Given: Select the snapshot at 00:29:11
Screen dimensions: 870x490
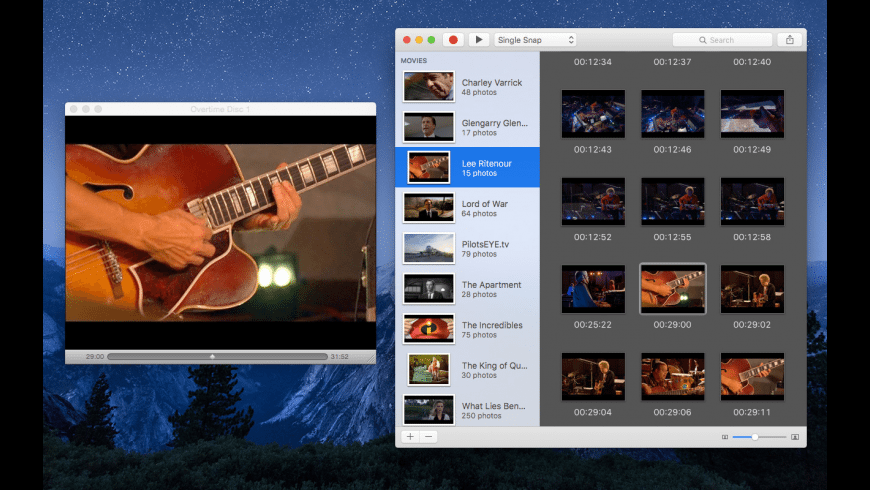Looking at the screenshot, I should click(752, 377).
